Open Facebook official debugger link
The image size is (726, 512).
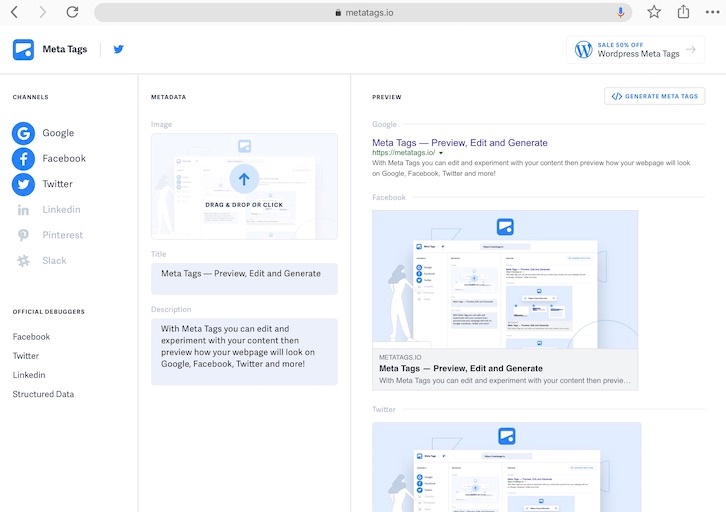tap(31, 337)
